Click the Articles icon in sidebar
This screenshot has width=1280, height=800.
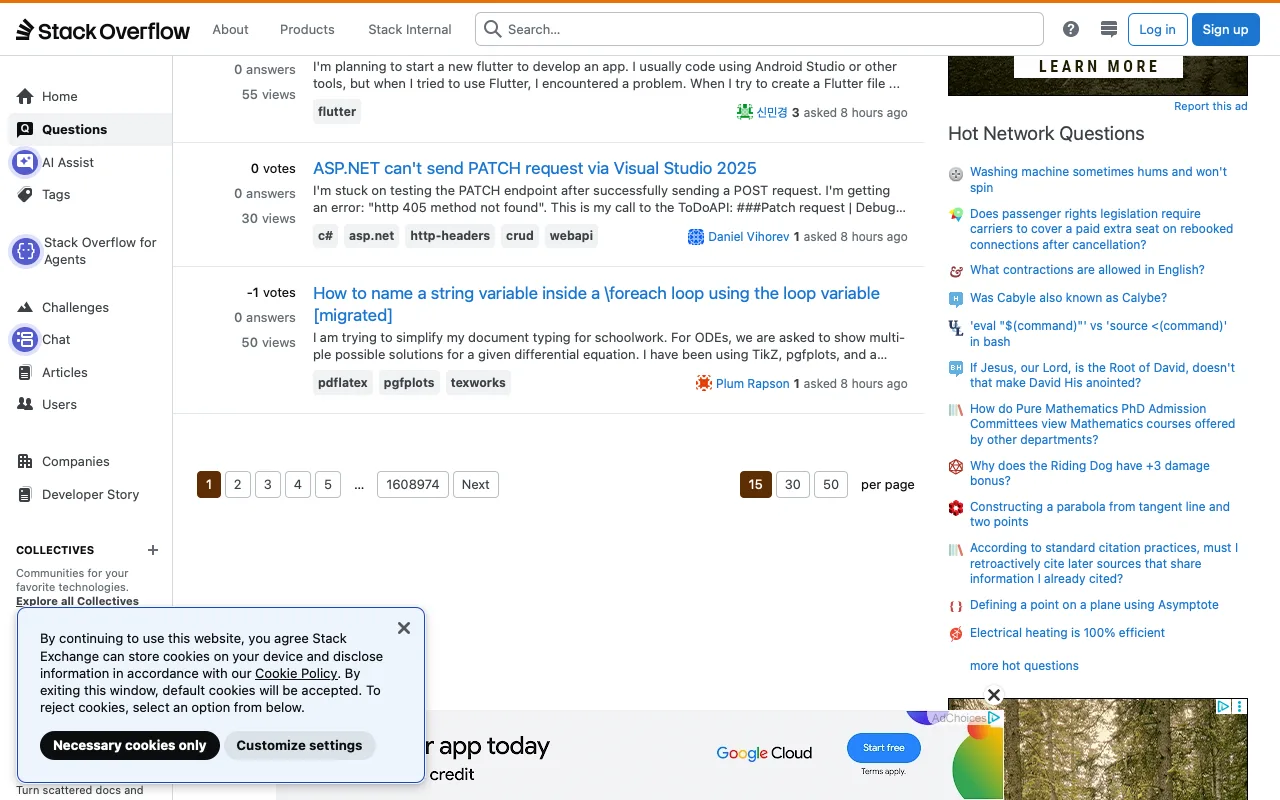(x=25, y=372)
